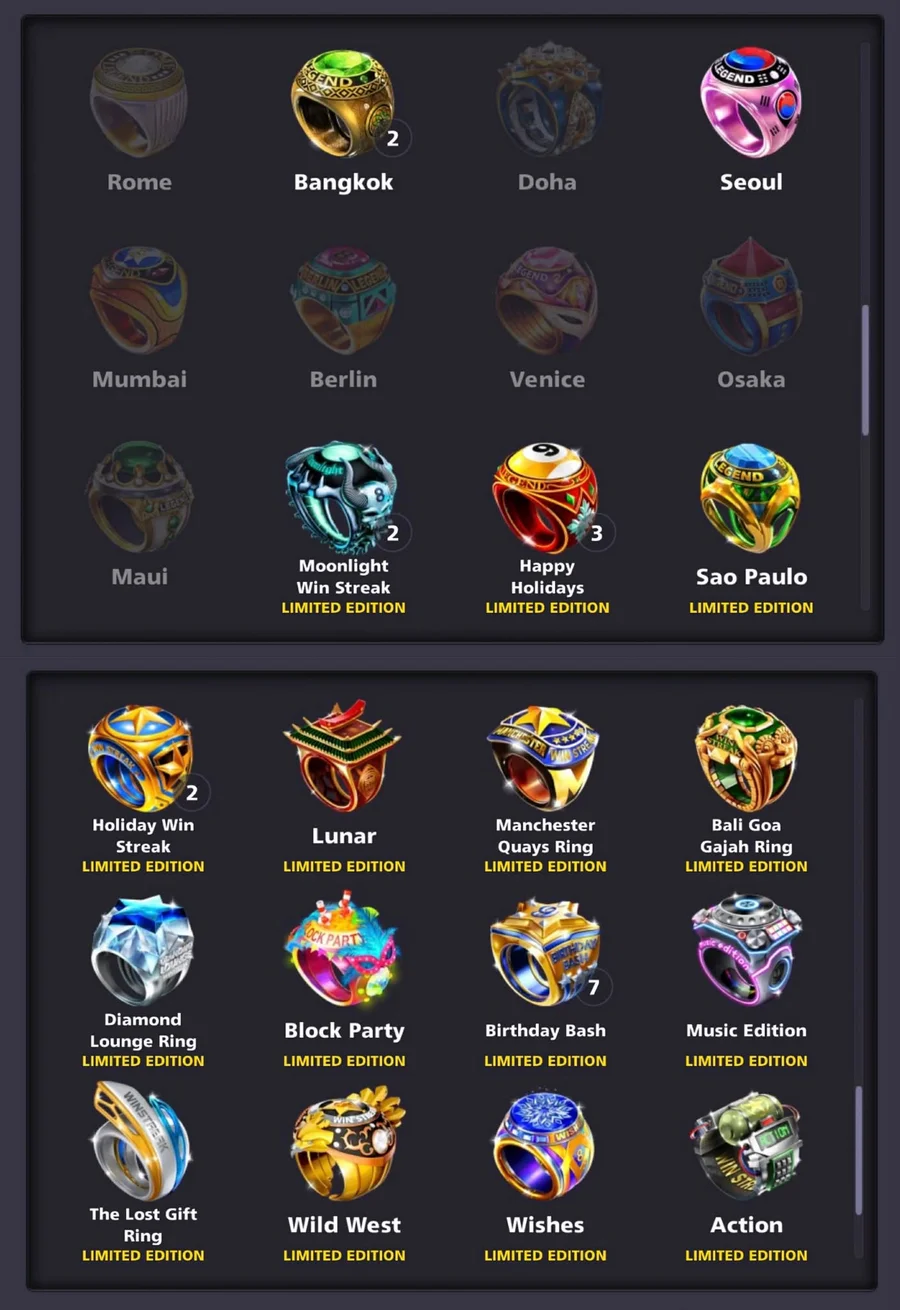Open the Moonlight Win Streak ring

[x=343, y=497]
